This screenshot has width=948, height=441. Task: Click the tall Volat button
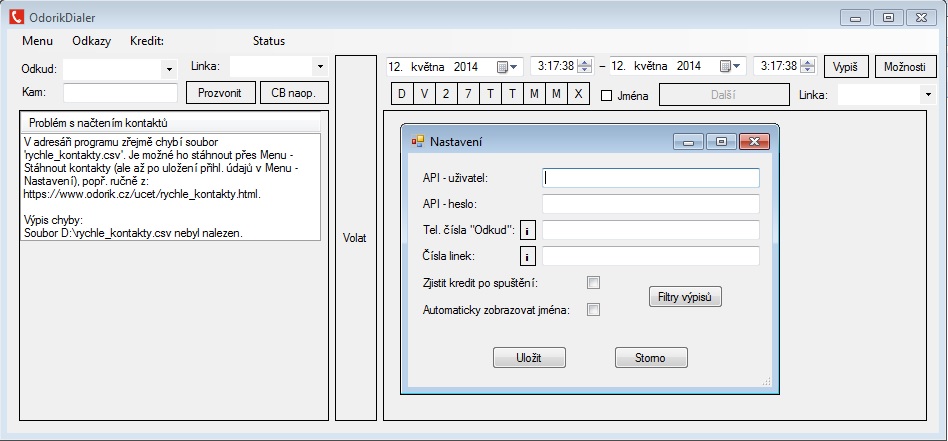click(356, 238)
